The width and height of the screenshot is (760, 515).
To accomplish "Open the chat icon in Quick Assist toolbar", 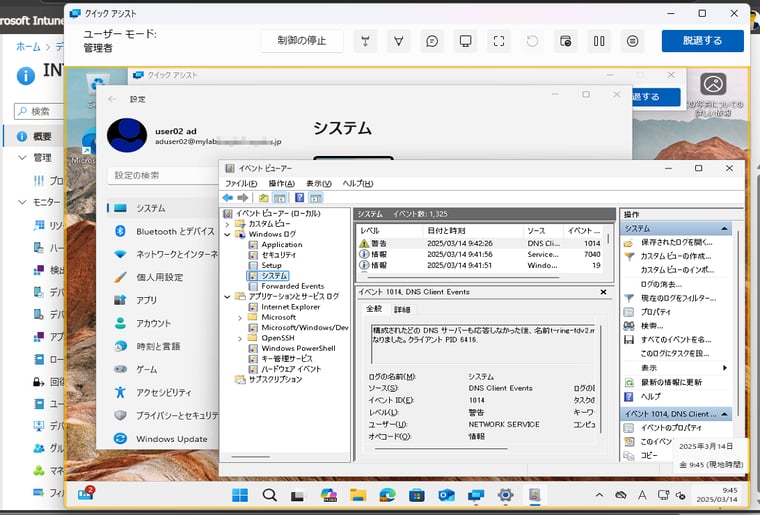I will coord(432,41).
